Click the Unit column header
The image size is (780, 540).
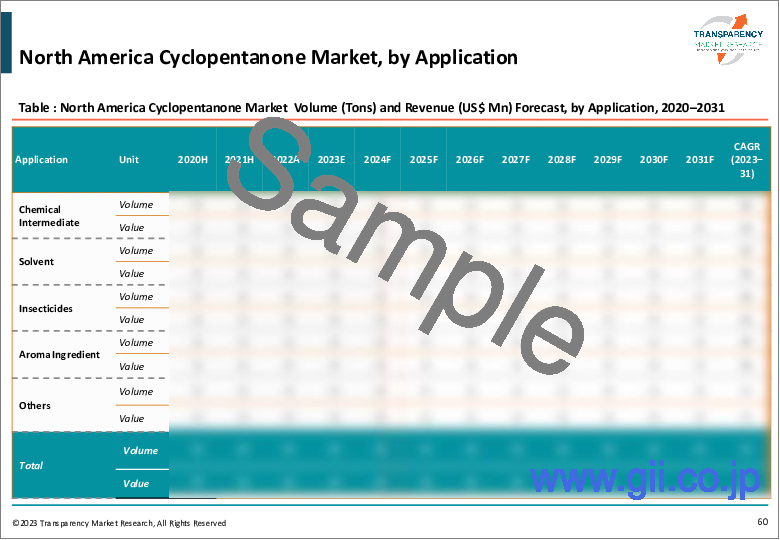click(129, 160)
